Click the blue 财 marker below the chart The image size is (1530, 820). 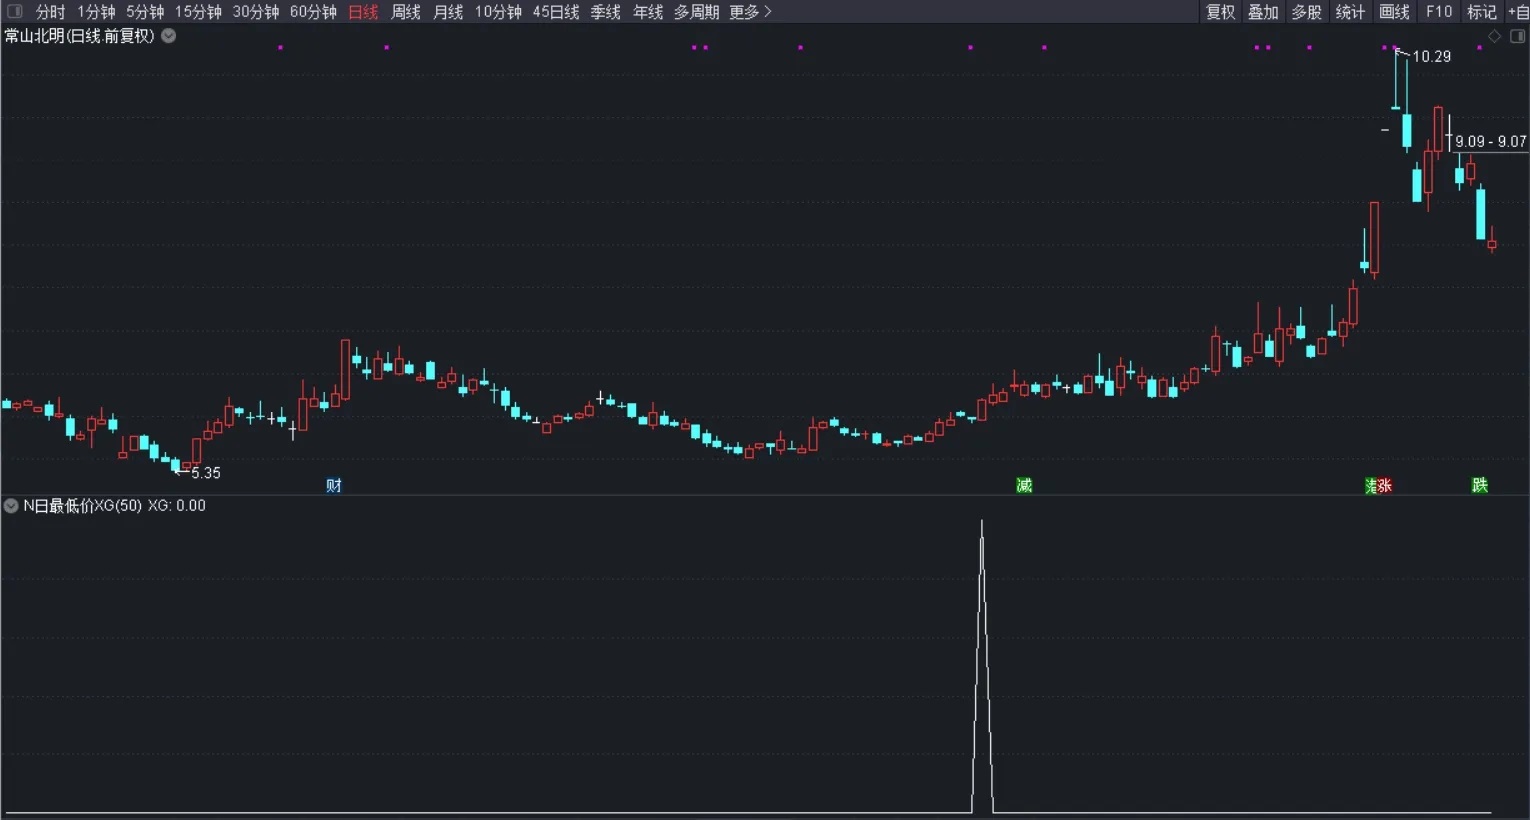[x=333, y=485]
